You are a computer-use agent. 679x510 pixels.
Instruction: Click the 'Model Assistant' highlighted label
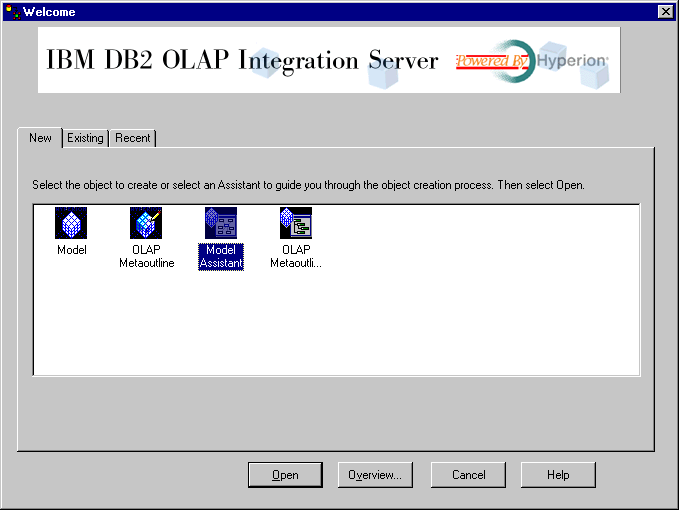[x=221, y=257]
